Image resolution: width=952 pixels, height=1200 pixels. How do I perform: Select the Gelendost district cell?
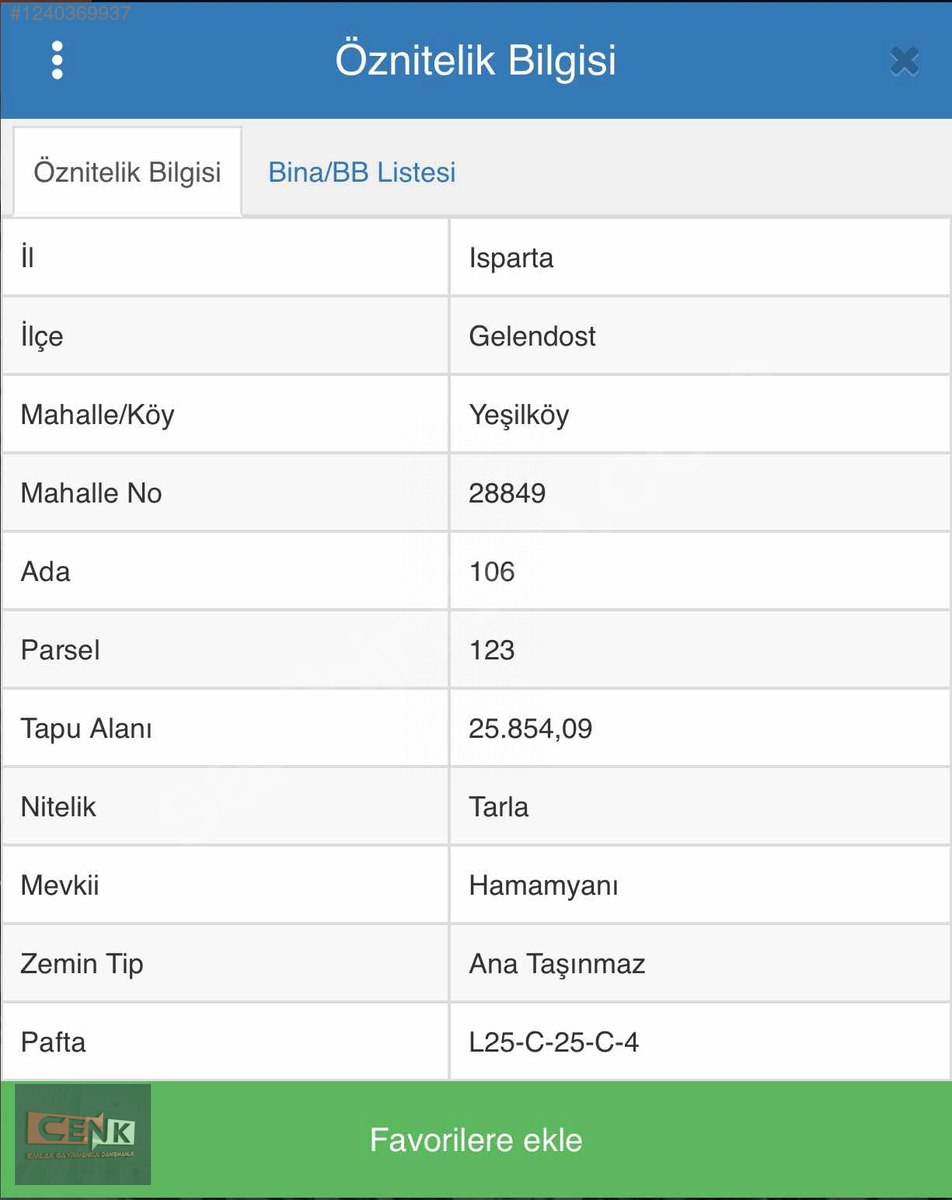click(x=699, y=336)
